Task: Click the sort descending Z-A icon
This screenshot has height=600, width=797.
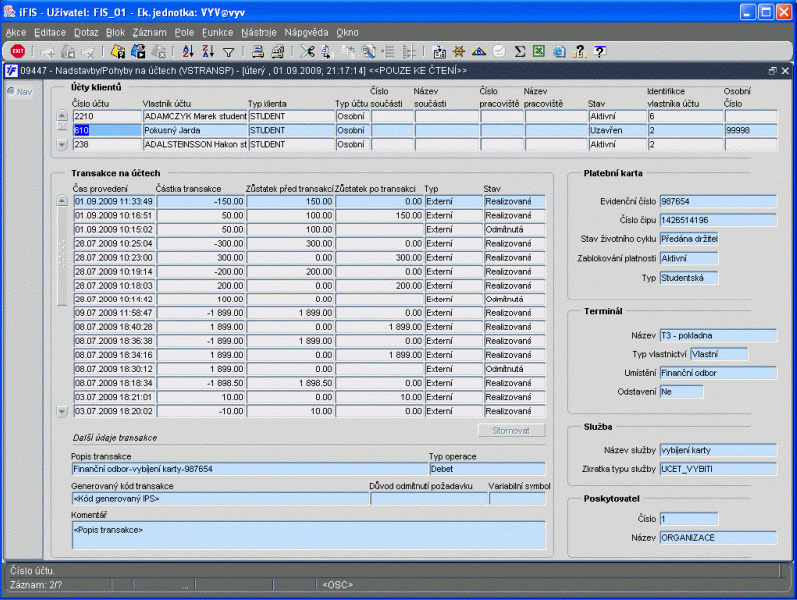Action: [209, 51]
